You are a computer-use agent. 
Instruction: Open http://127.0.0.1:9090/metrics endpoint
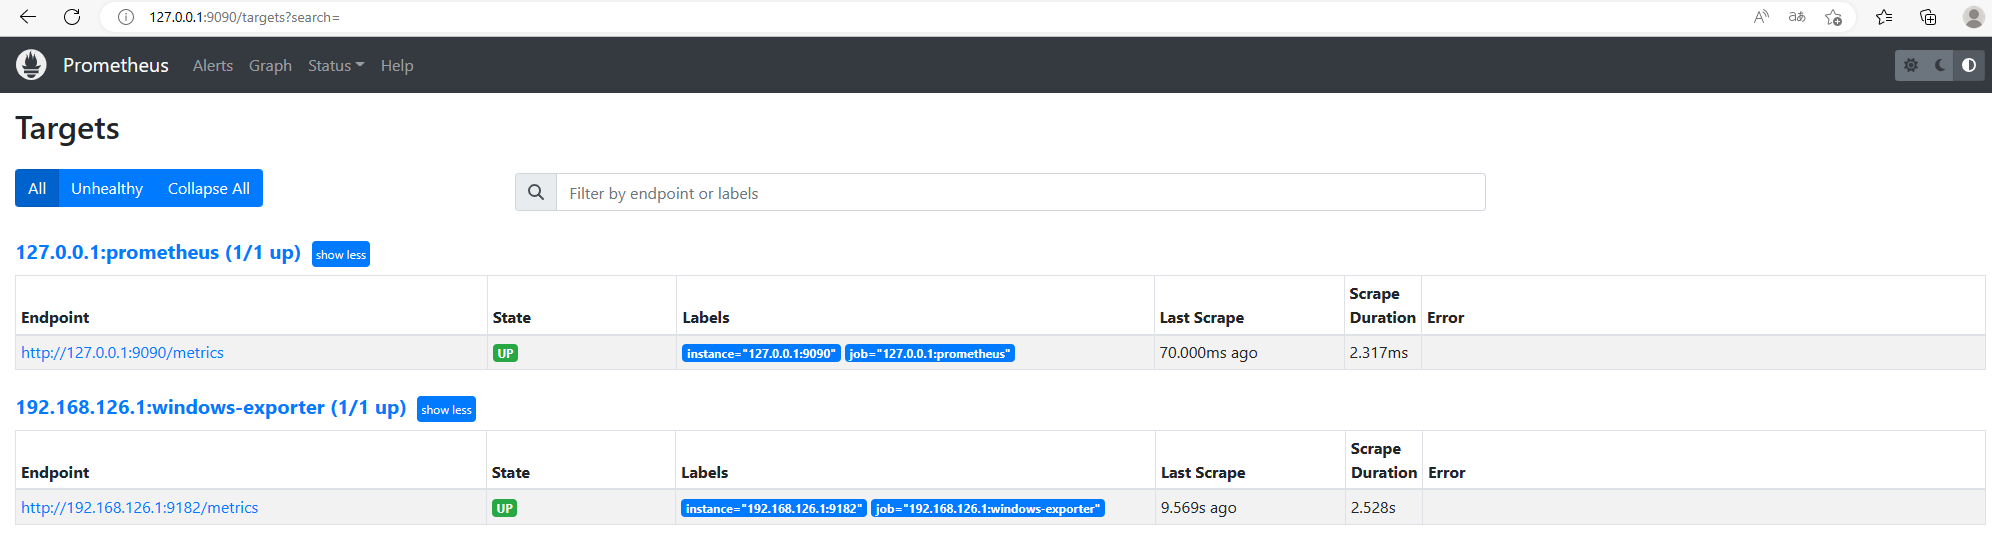(122, 352)
